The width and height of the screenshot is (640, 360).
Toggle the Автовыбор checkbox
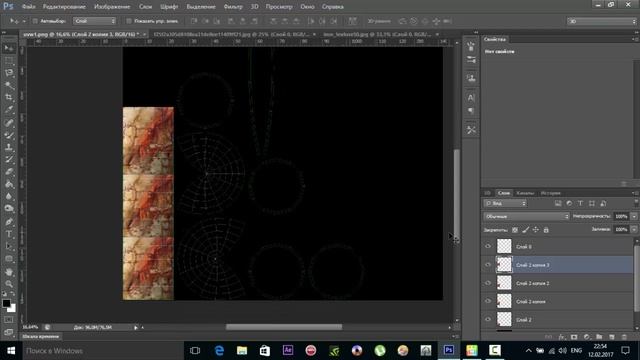pyautogui.click(x=35, y=21)
